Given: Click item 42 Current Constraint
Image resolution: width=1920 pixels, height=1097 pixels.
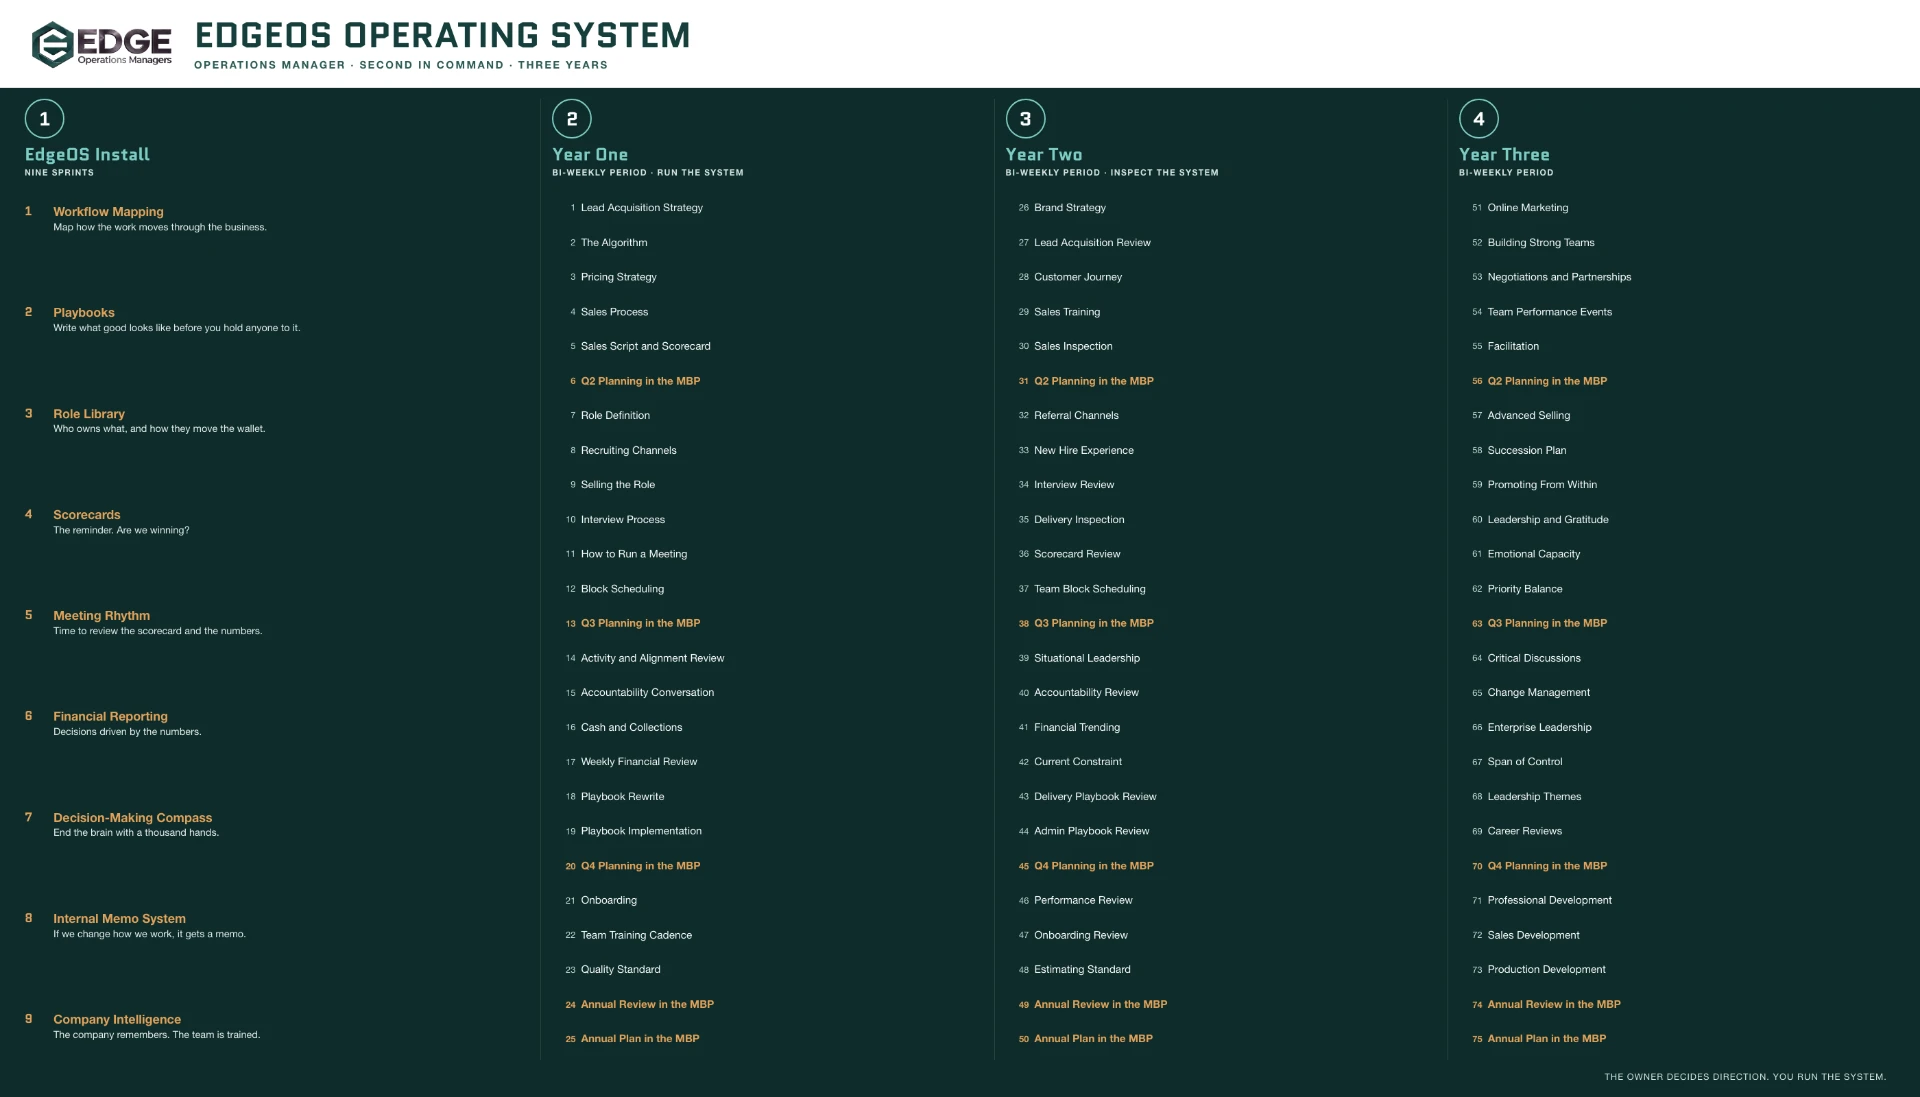Looking at the screenshot, I should [1070, 762].
